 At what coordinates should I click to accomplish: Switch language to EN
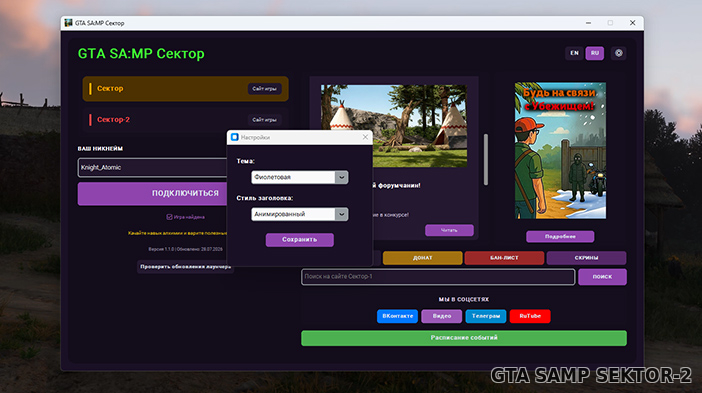(x=574, y=53)
